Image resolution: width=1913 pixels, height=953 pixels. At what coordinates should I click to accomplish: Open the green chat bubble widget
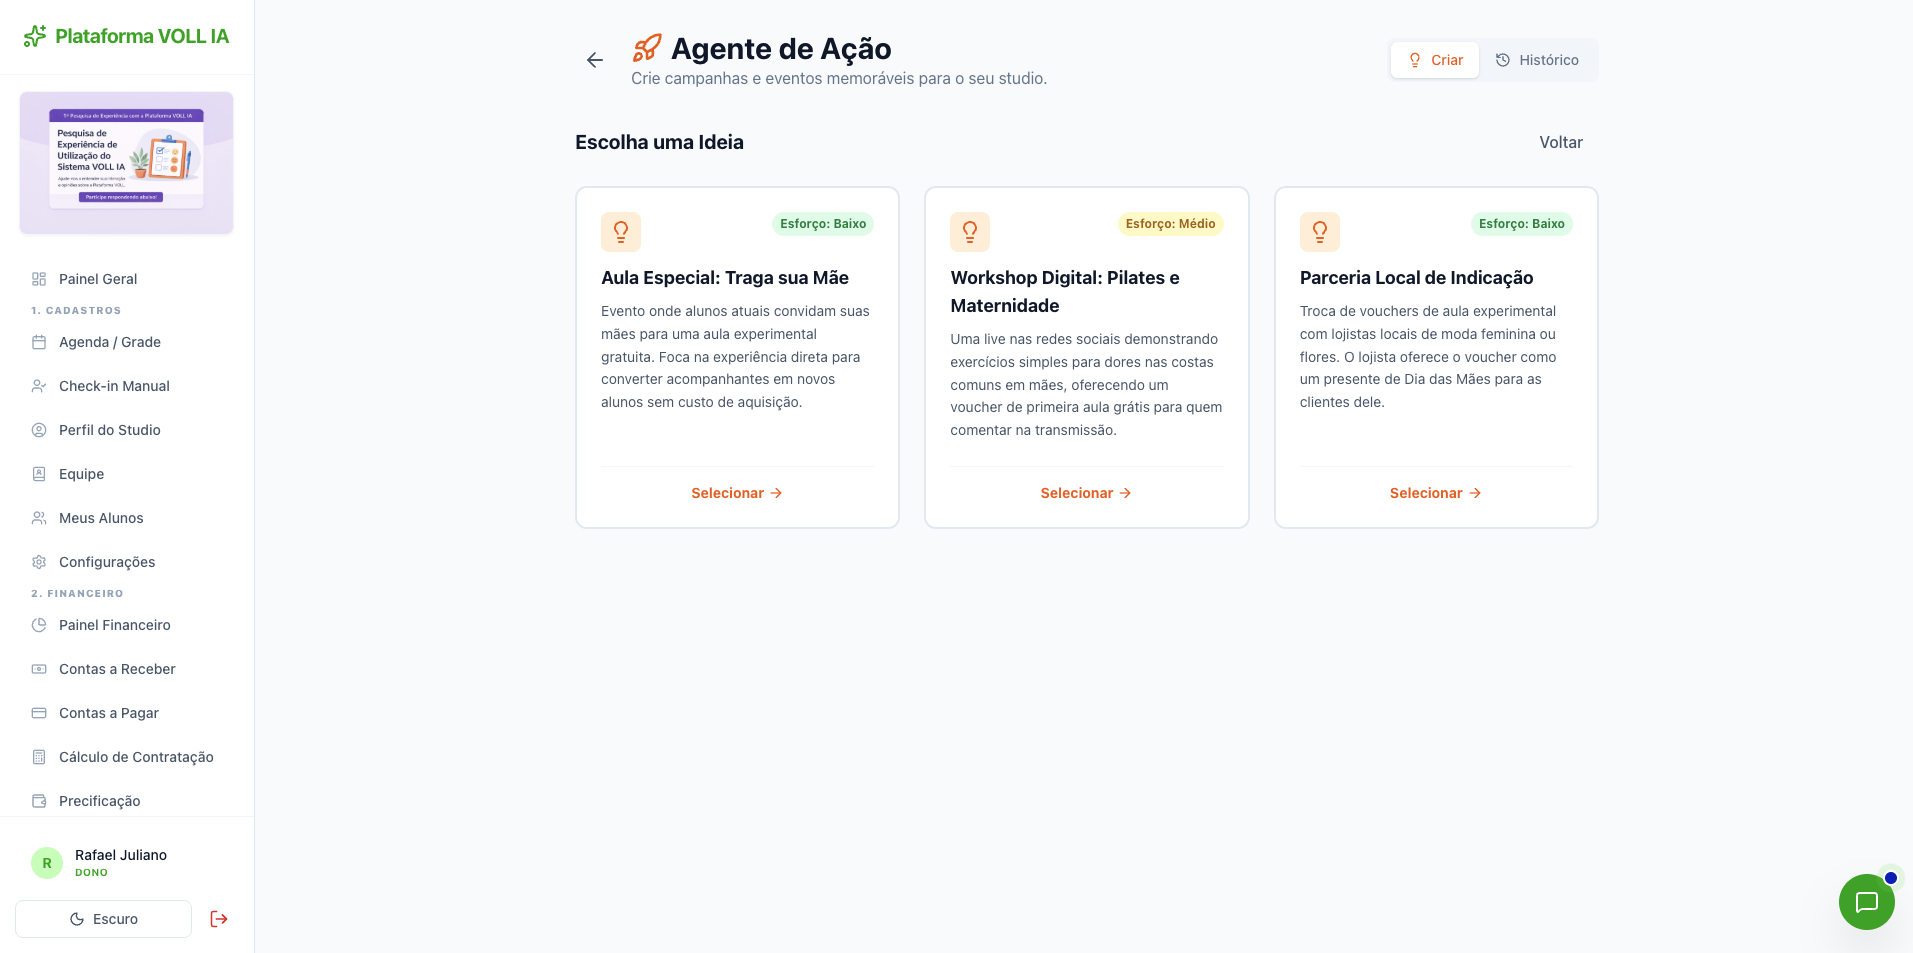click(1866, 902)
